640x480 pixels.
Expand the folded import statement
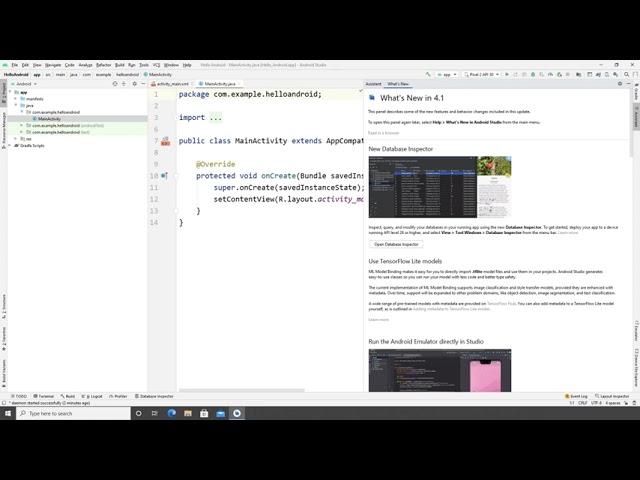(216, 118)
